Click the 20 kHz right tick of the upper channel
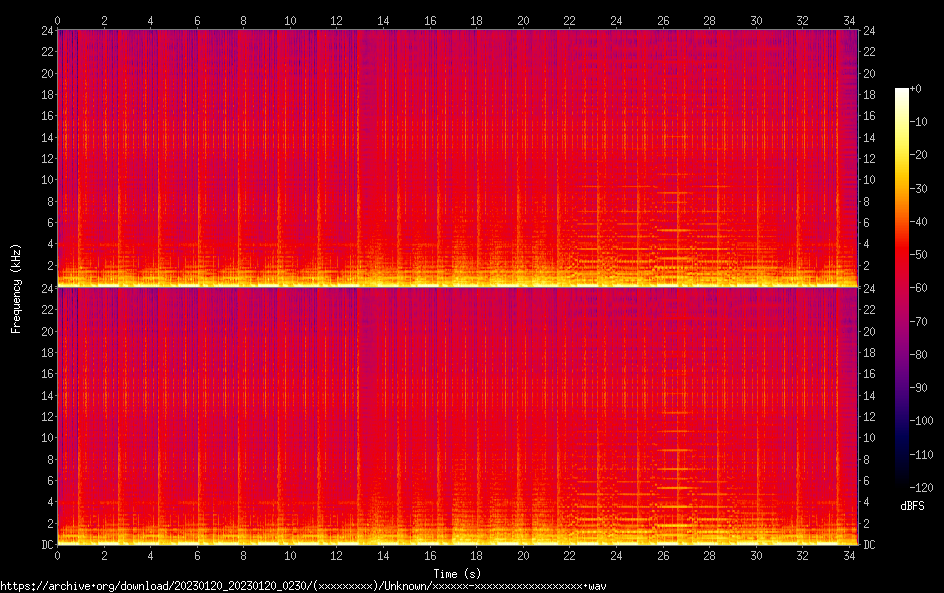This screenshot has width=944, height=593. click(869, 74)
